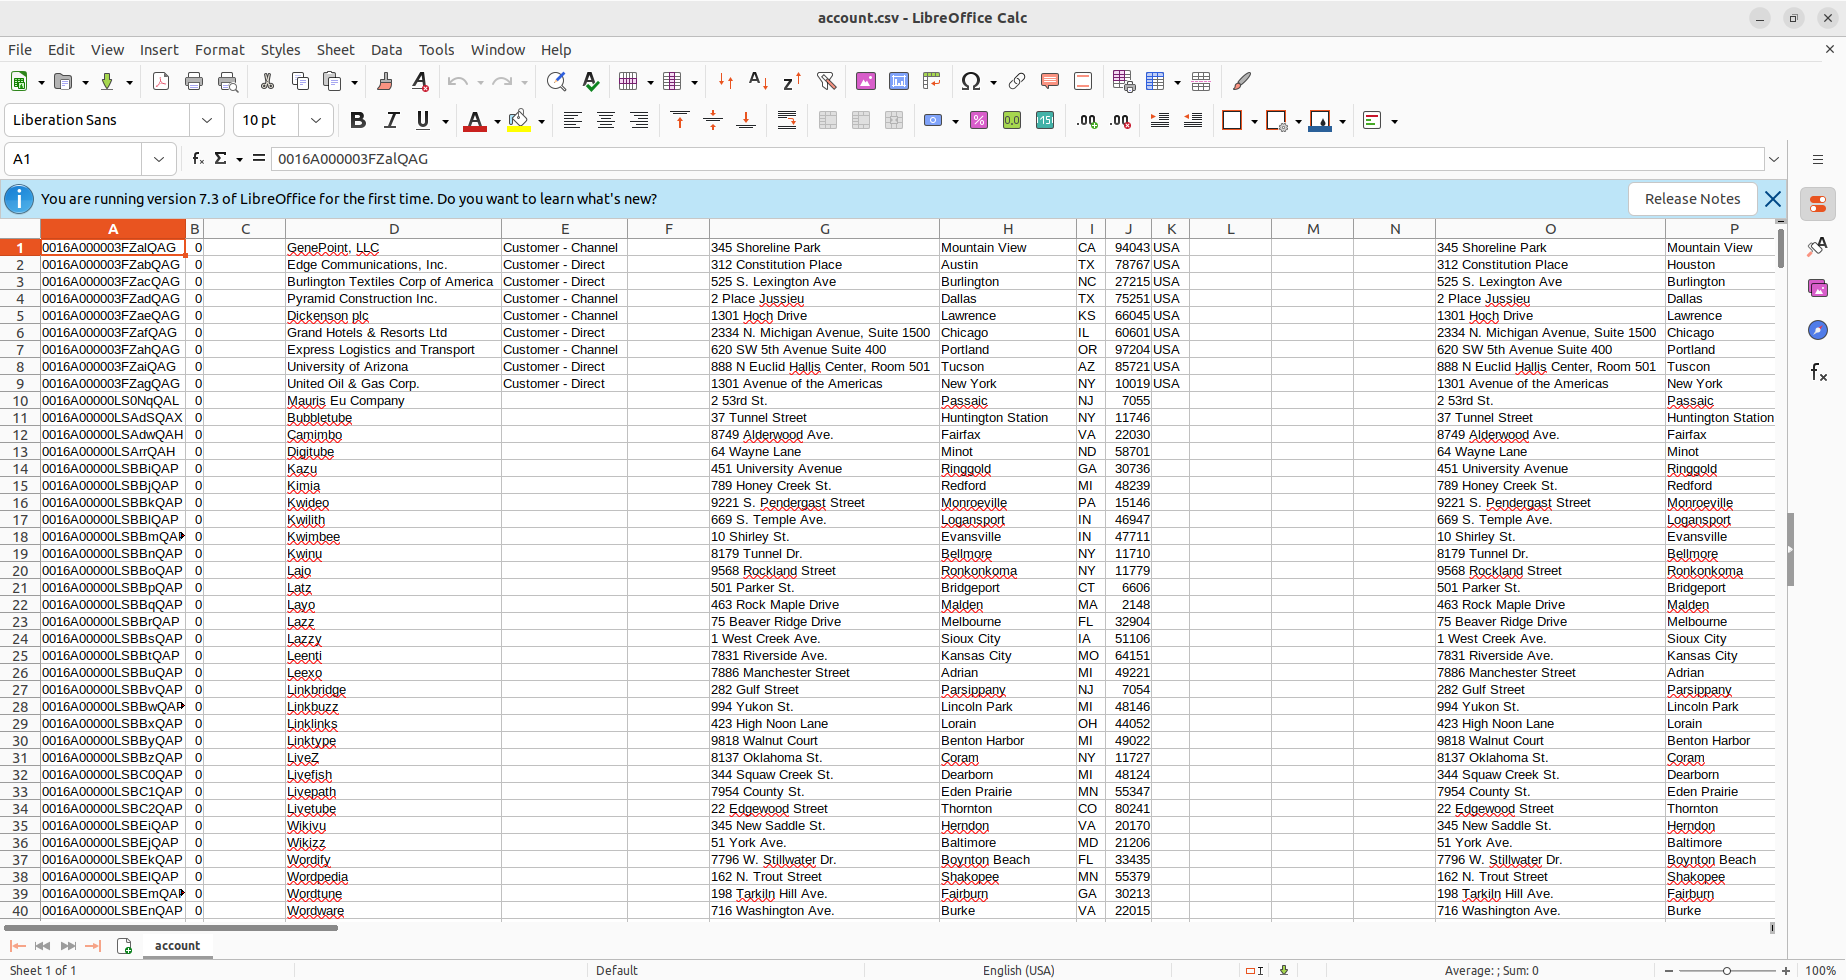Image resolution: width=1846 pixels, height=980 pixels.
Task: Click the Sort Ascending icon
Action: point(759,82)
